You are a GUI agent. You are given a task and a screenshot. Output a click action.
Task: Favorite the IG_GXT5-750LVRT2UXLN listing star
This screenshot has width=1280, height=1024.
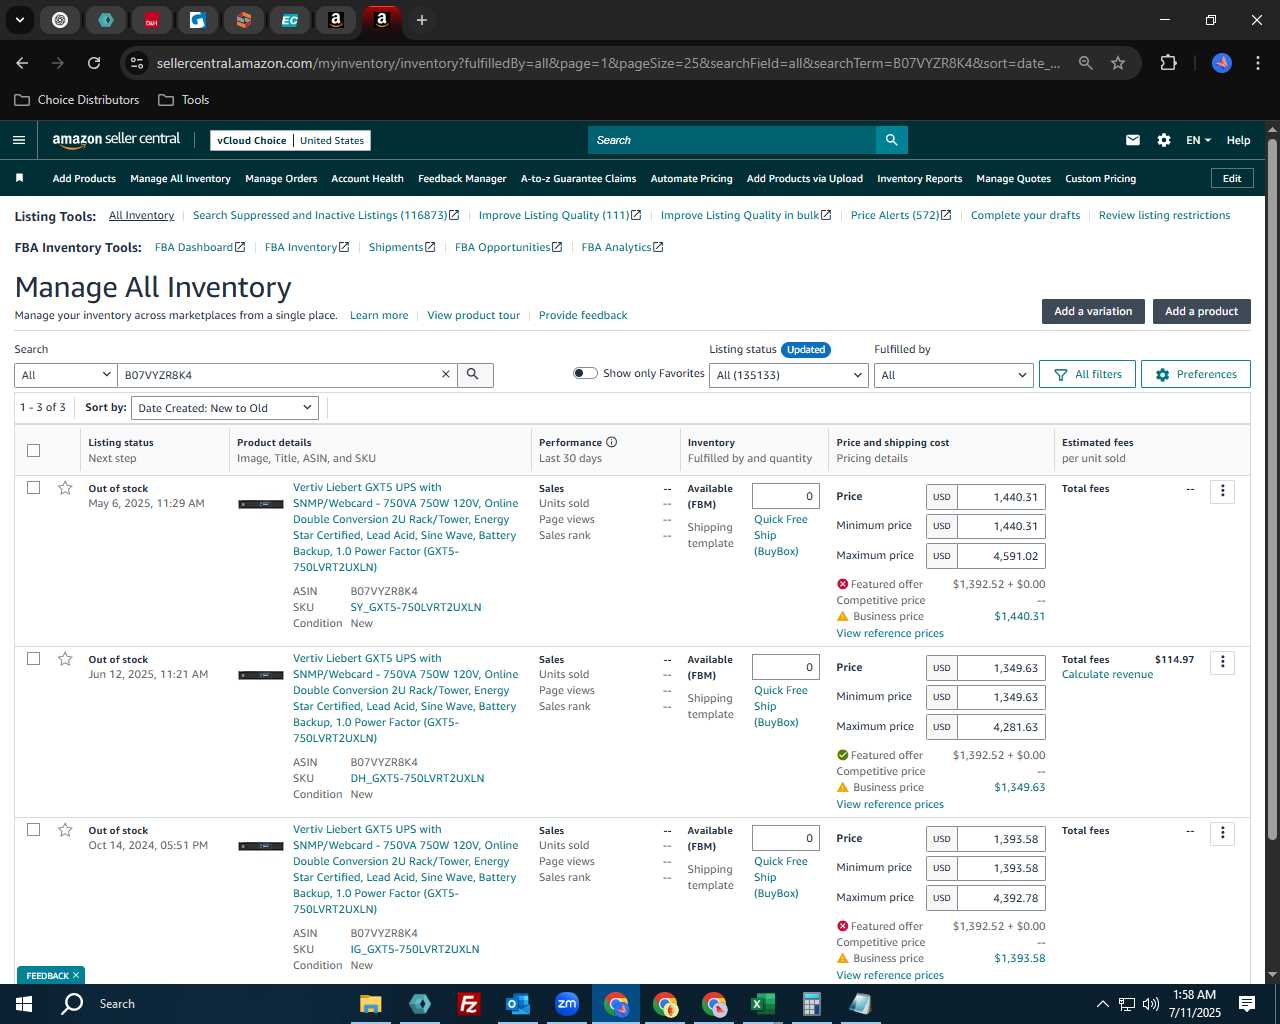pos(65,830)
